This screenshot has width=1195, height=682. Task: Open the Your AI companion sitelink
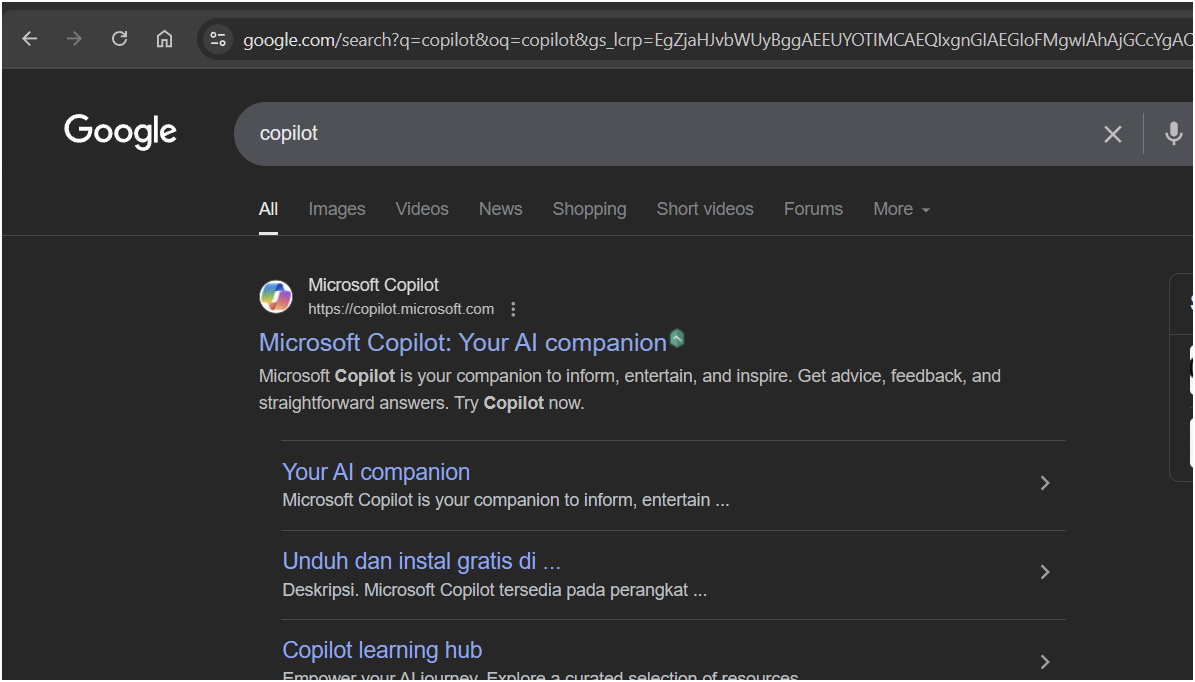[376, 472]
